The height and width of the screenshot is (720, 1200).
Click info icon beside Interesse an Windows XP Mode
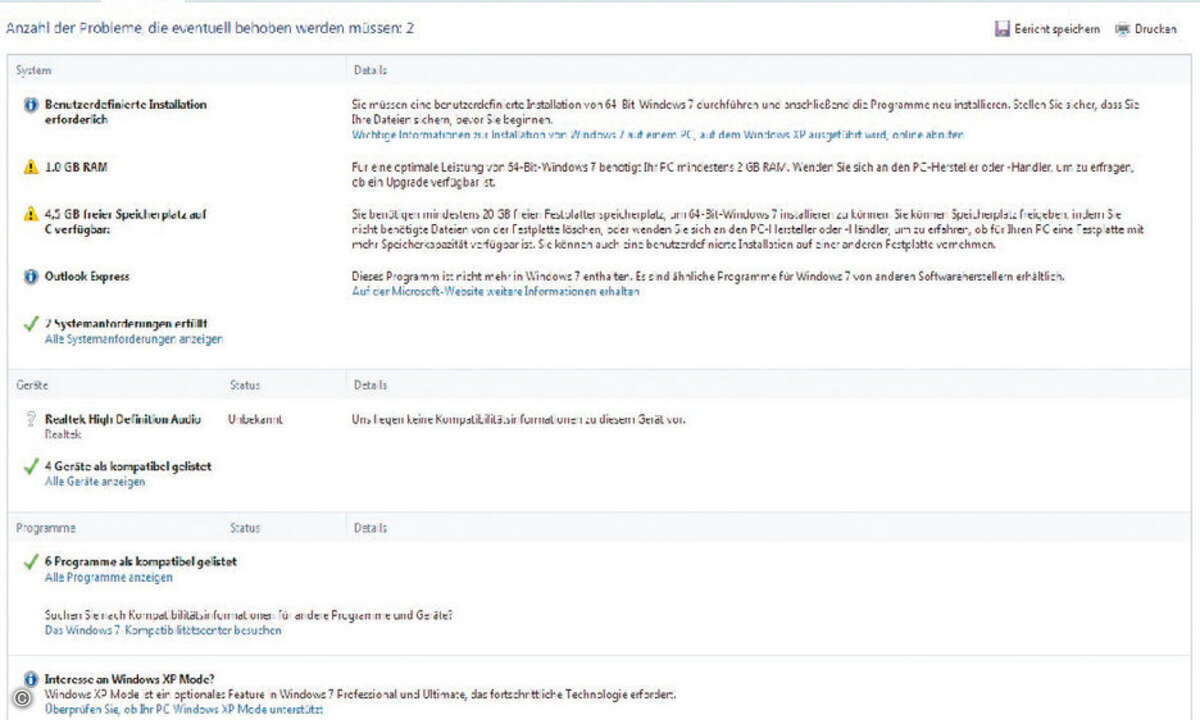30,678
